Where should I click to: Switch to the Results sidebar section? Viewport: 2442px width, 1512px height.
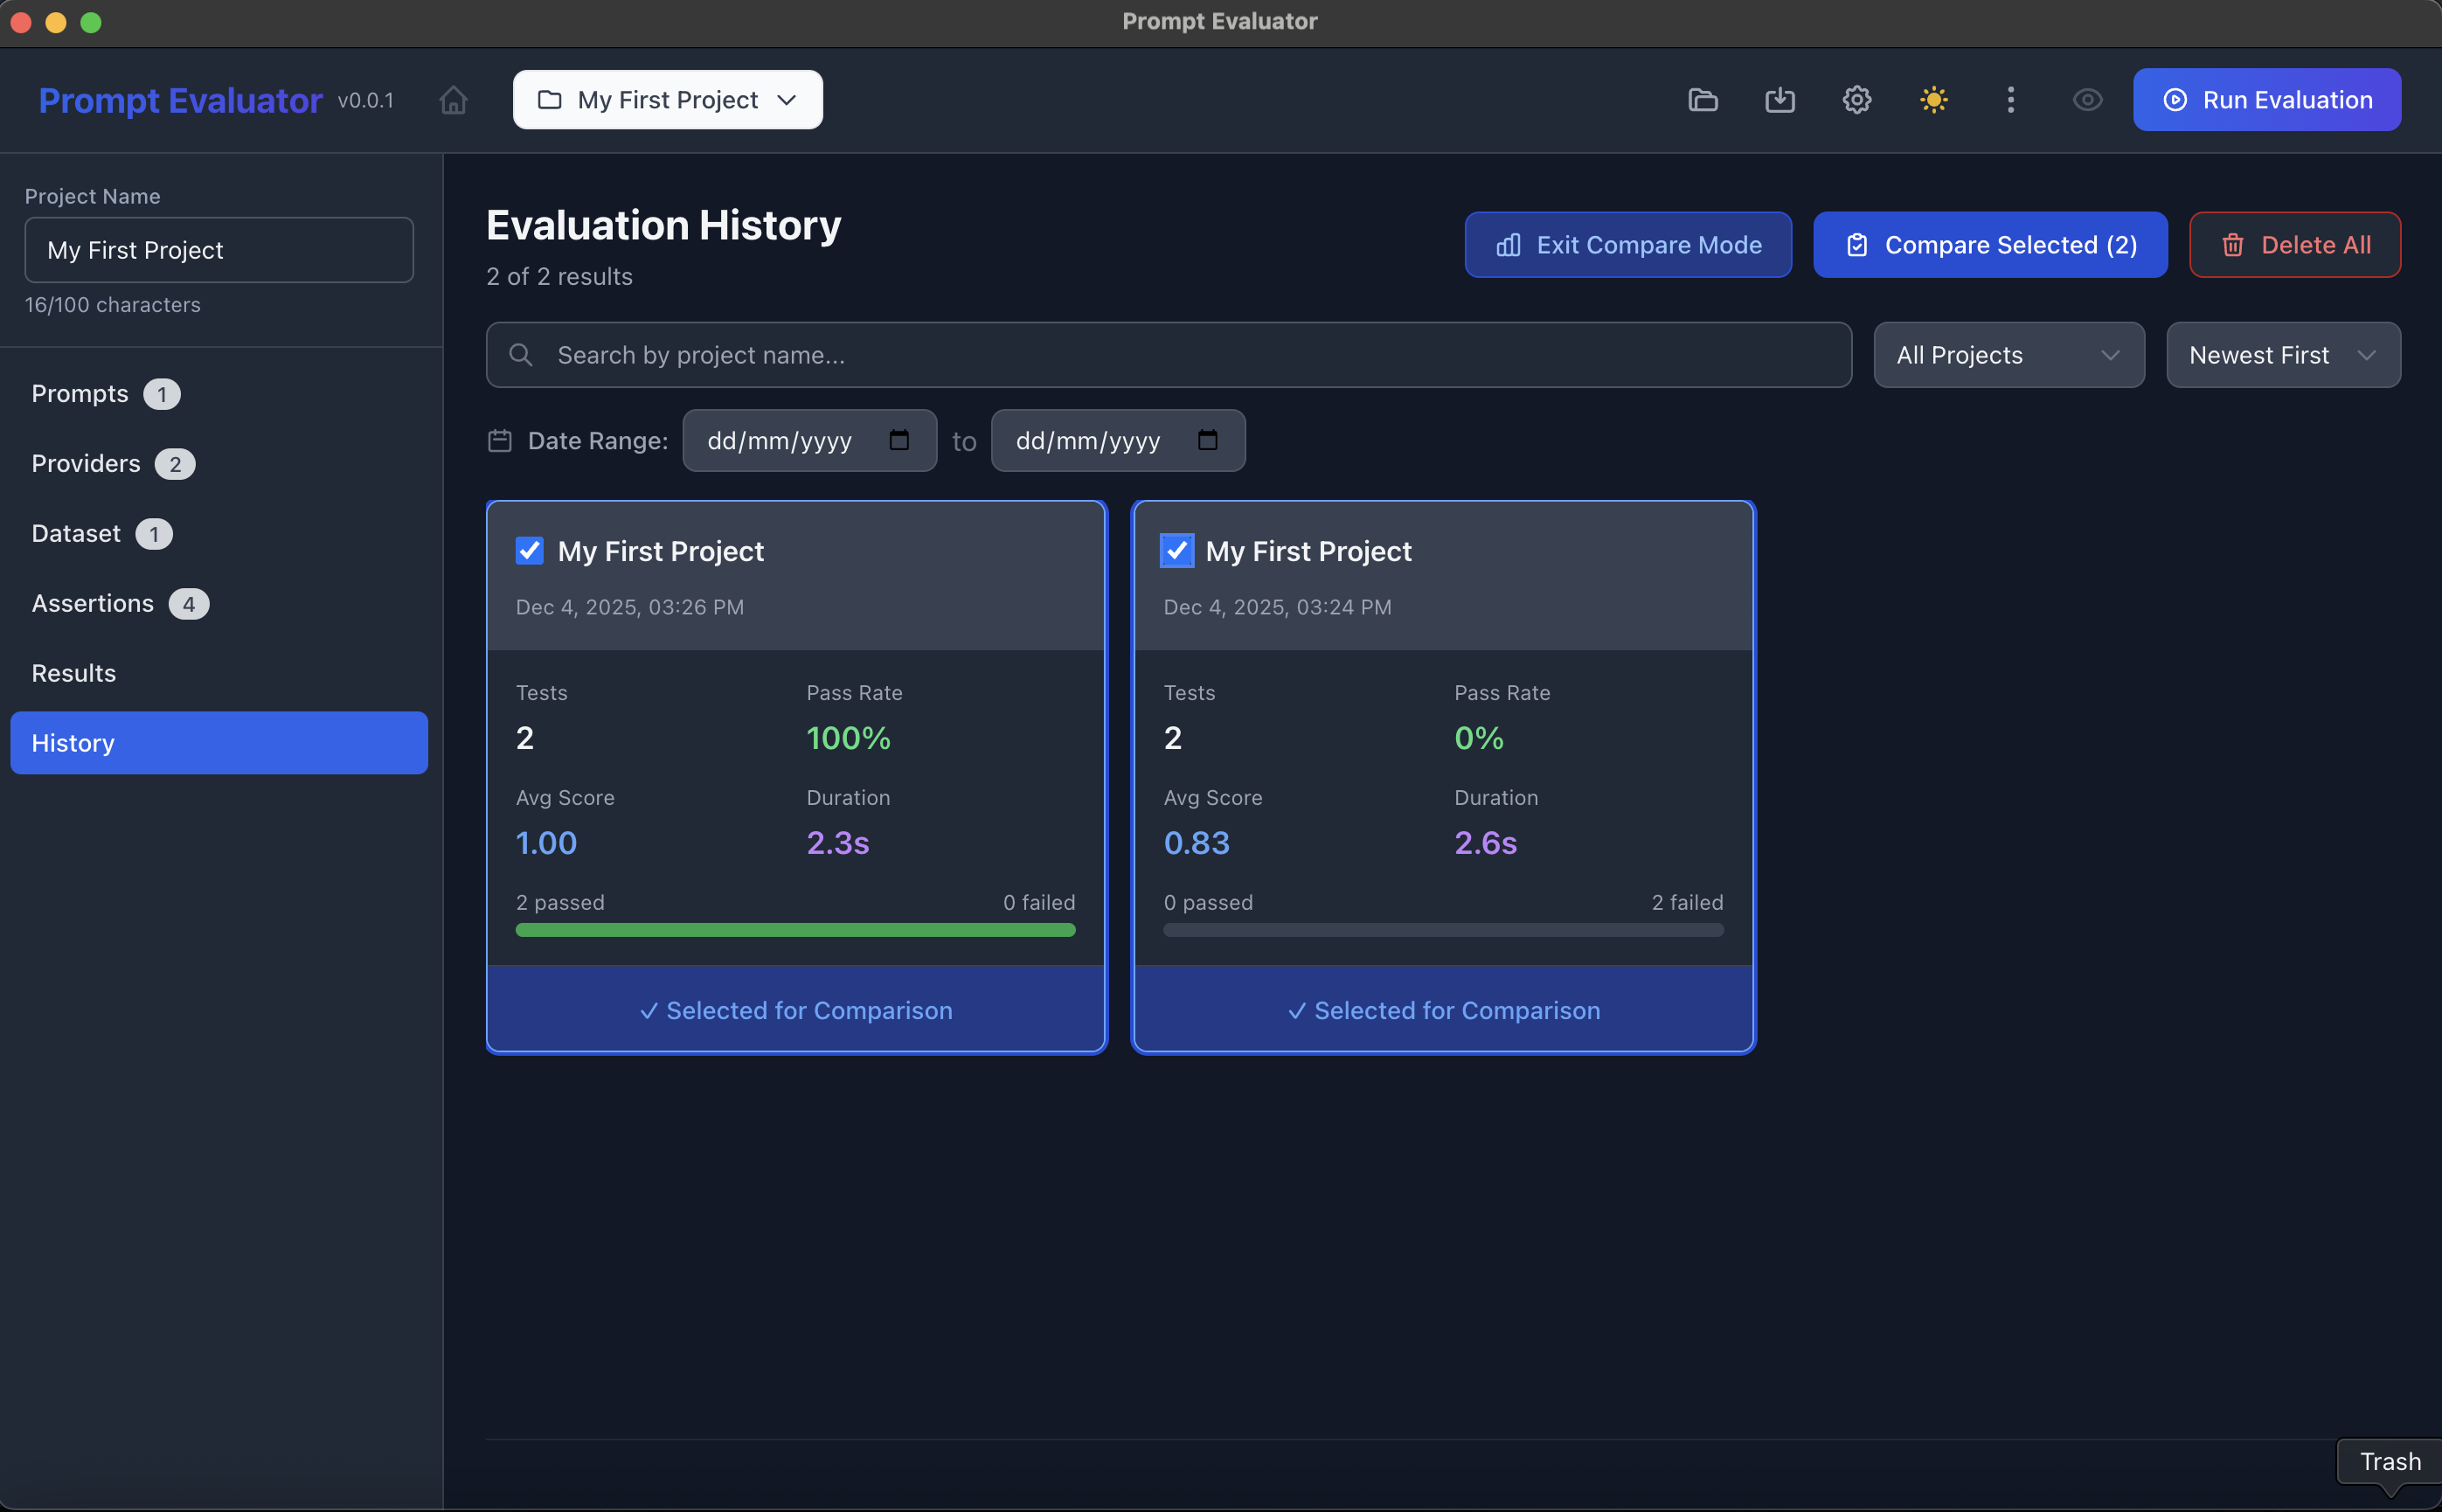coord(74,673)
